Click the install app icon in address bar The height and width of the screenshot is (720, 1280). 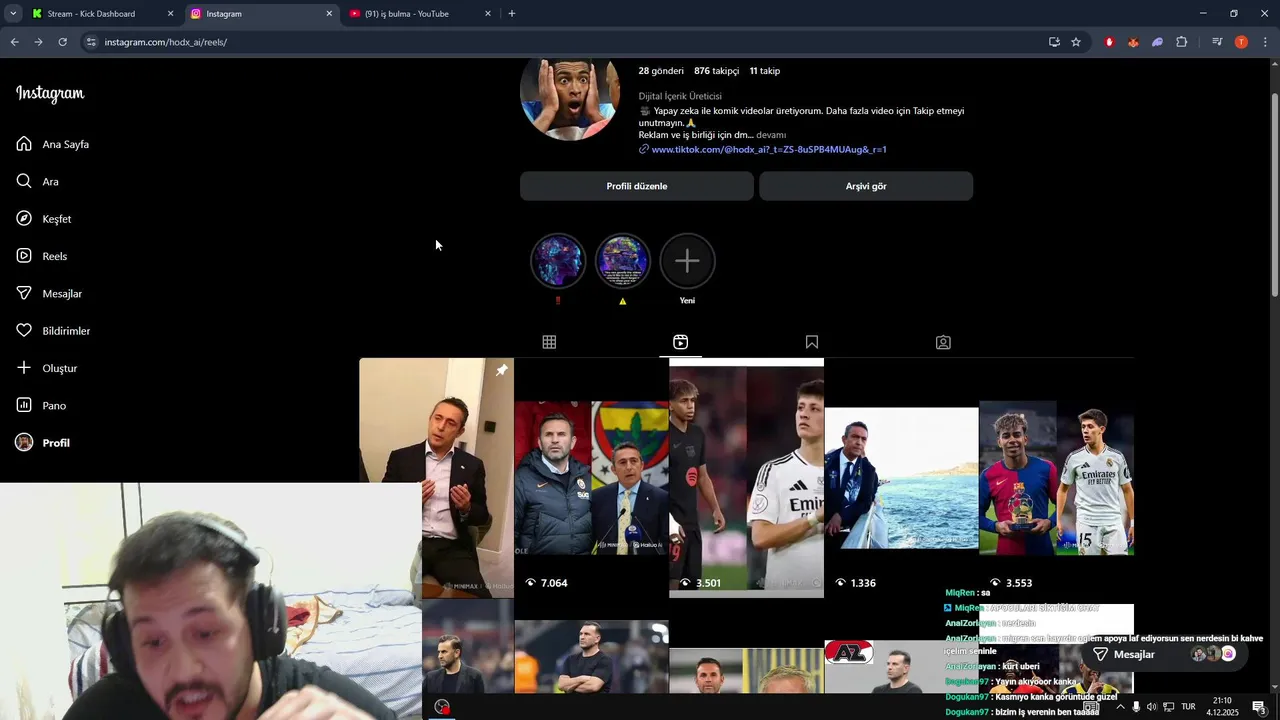pos(1054,42)
